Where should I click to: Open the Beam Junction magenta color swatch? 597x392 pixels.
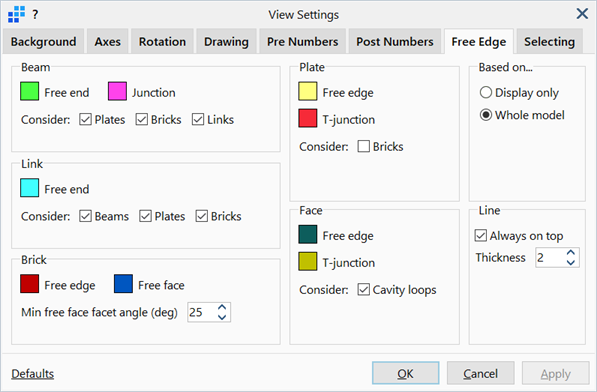point(117,91)
